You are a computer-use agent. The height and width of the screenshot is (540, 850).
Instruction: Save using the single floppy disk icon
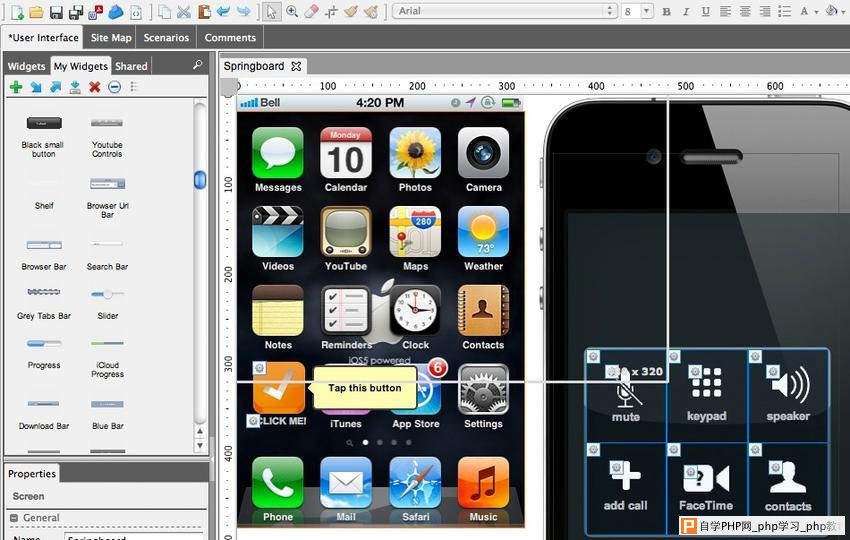pos(56,12)
